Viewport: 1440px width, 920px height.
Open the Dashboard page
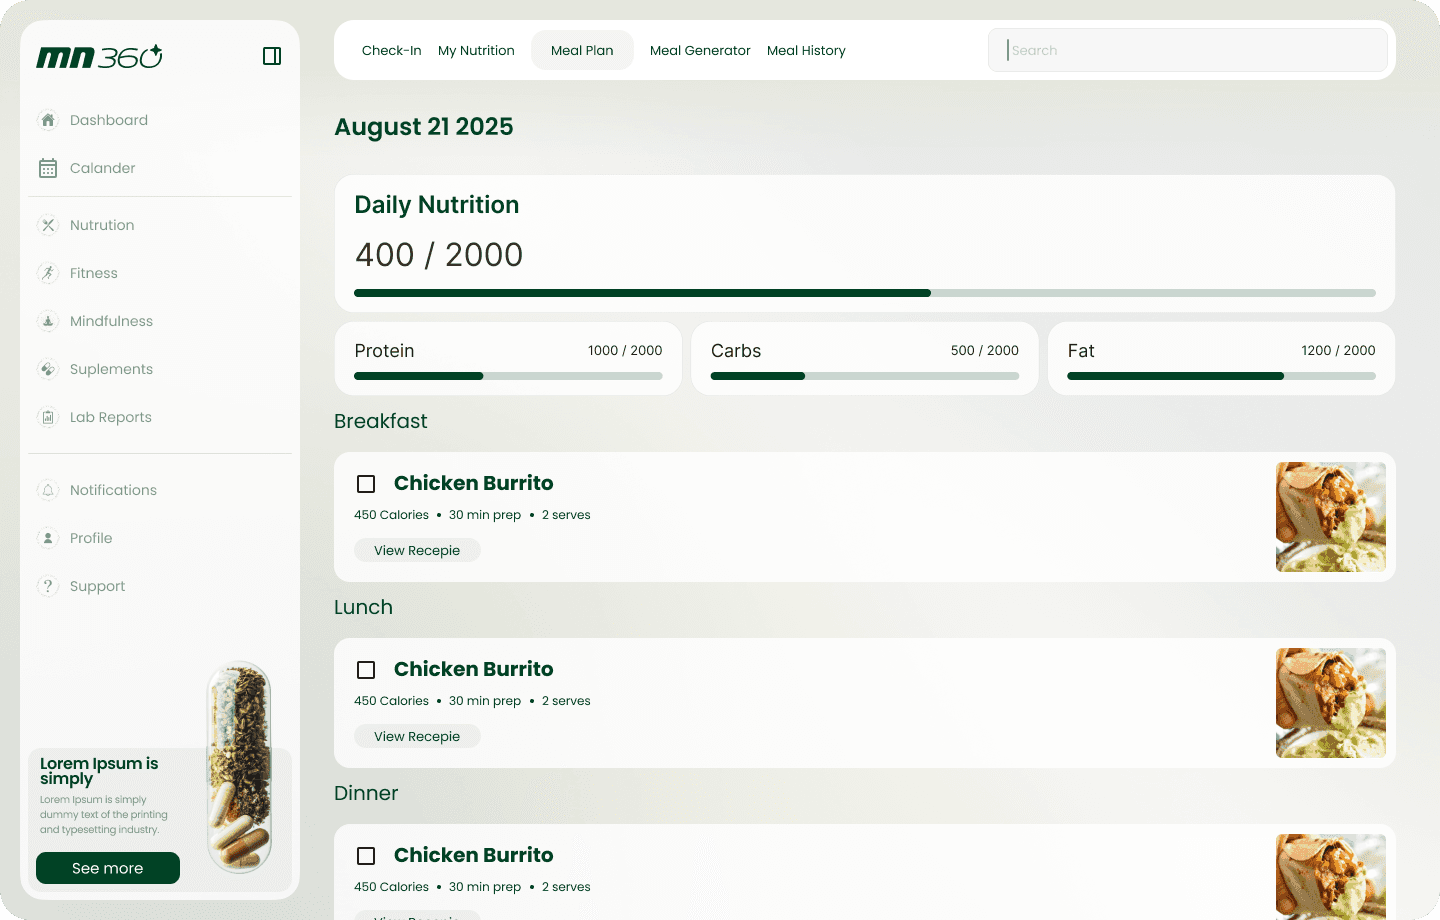(109, 120)
